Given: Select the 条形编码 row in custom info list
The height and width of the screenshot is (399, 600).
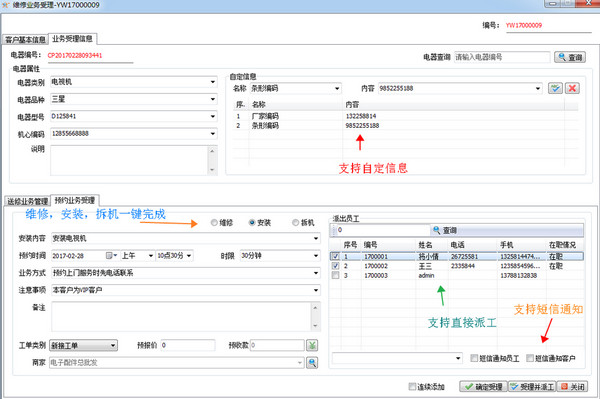Looking at the screenshot, I should pyautogui.click(x=406, y=125).
